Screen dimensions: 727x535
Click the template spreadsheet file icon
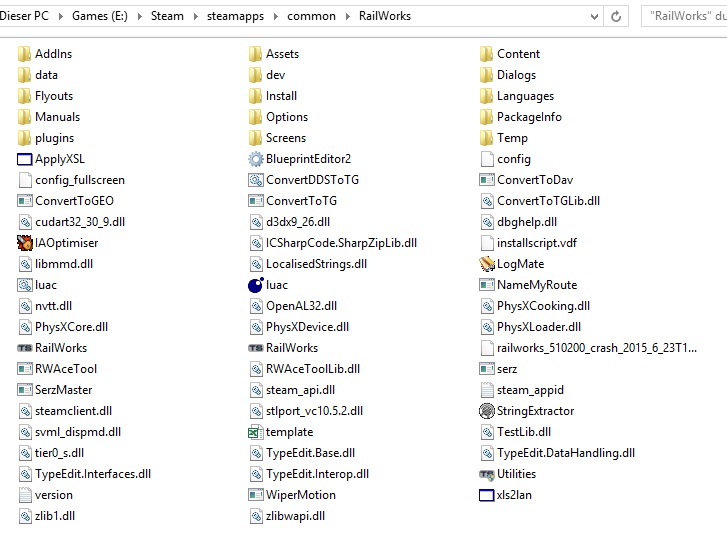pyautogui.click(x=255, y=432)
